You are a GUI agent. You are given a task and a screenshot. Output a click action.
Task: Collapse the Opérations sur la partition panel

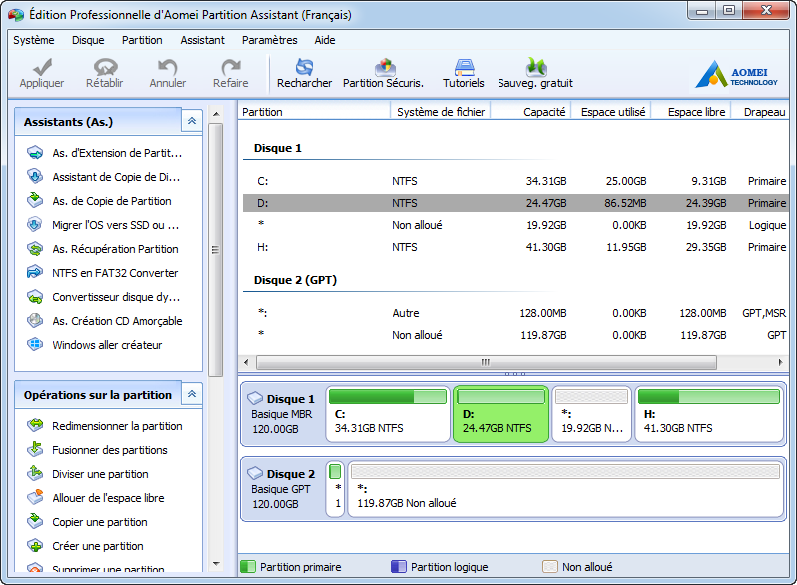(192, 394)
